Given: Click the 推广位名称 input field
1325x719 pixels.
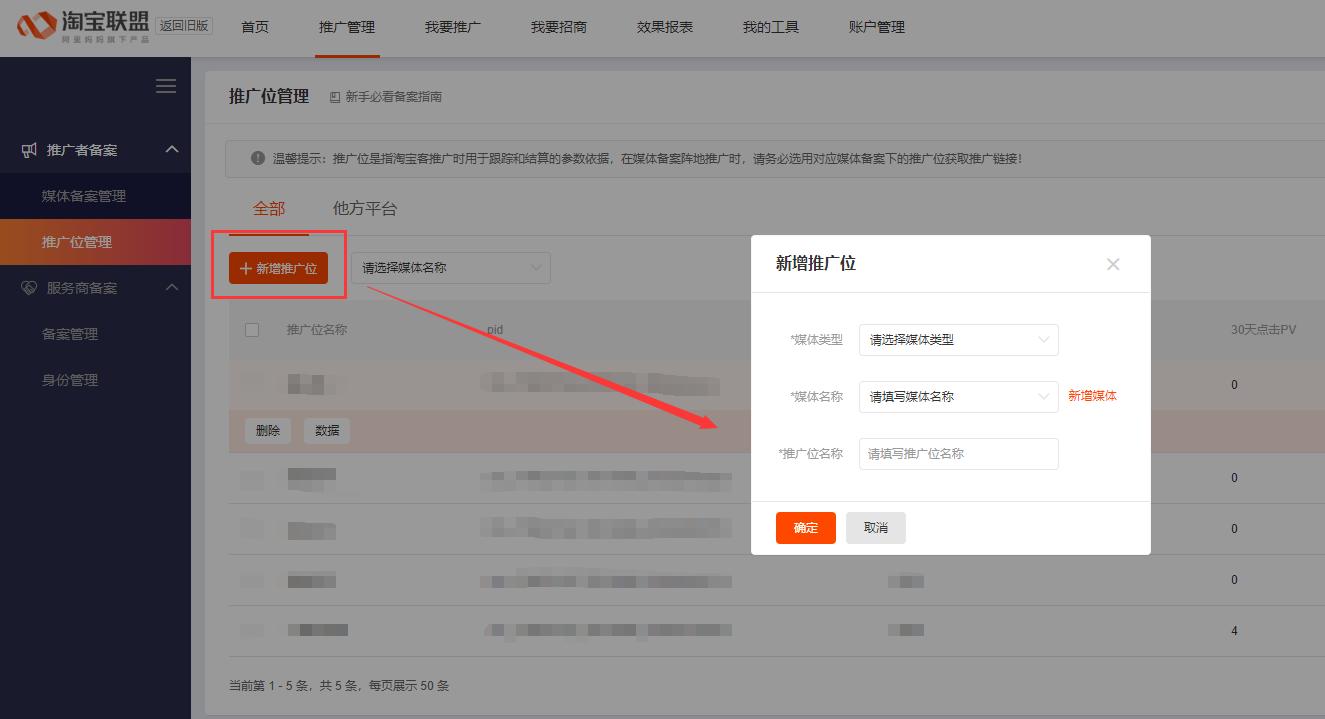Looking at the screenshot, I should [x=957, y=453].
